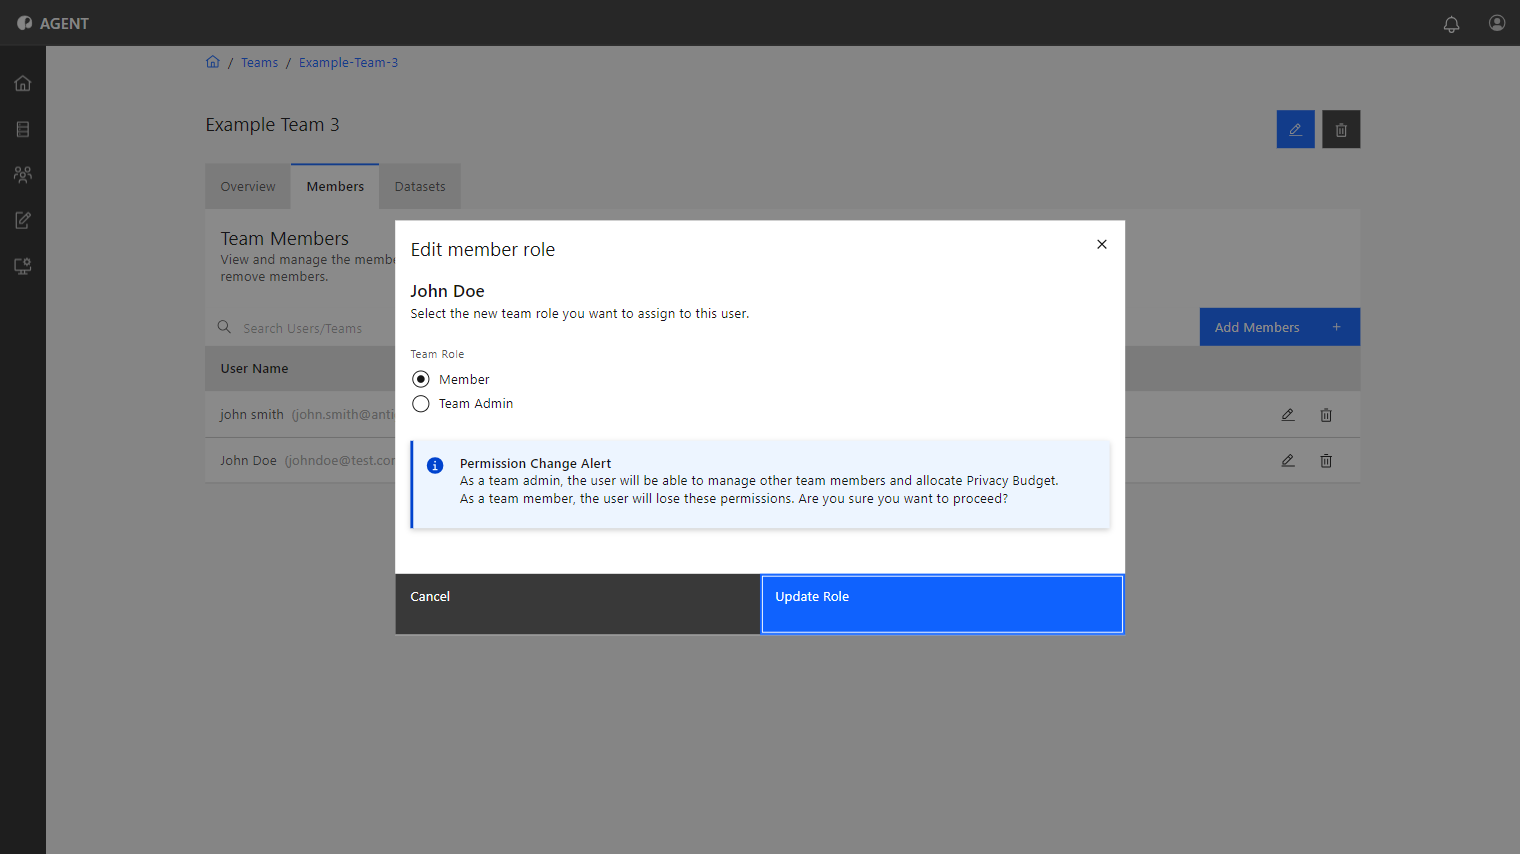Click the blue edit team pencil button

pos(1295,129)
